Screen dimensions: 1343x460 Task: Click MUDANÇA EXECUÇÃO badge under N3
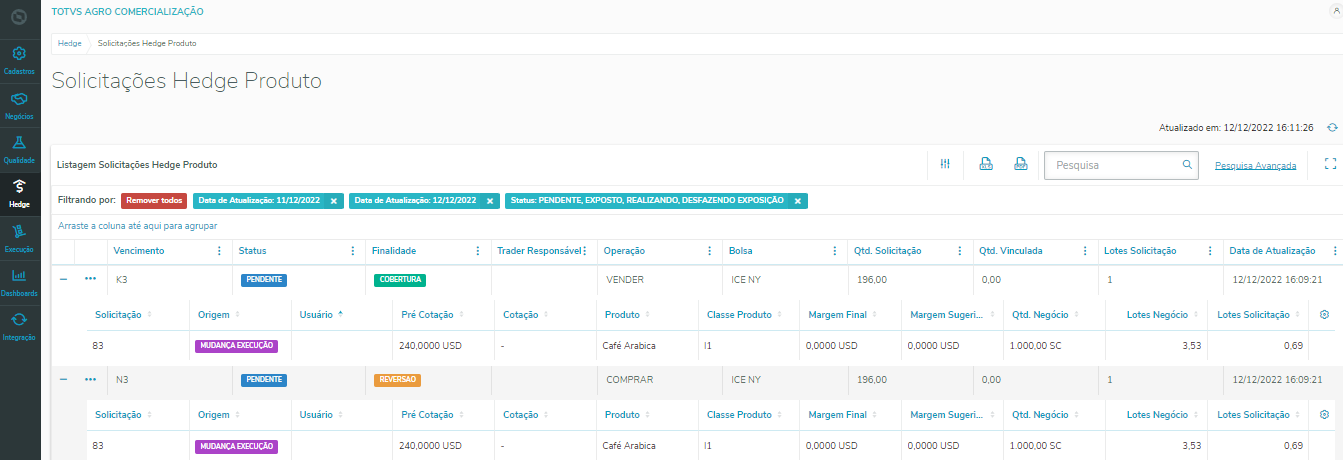(x=236, y=446)
